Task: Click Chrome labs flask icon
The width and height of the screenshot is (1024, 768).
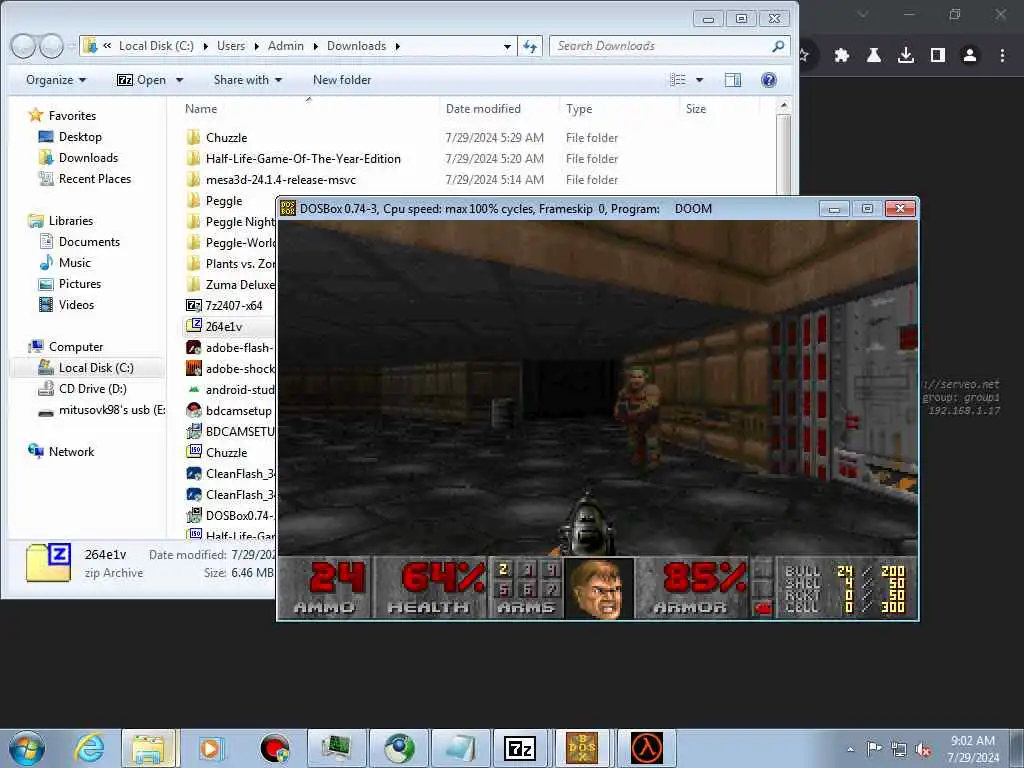Action: (x=874, y=56)
